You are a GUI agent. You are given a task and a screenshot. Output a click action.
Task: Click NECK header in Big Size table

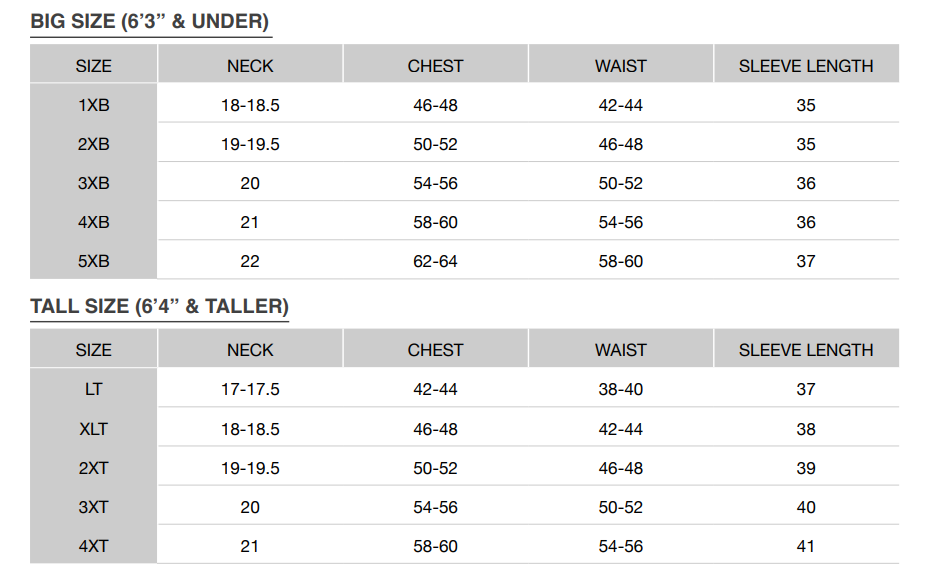tap(250, 66)
